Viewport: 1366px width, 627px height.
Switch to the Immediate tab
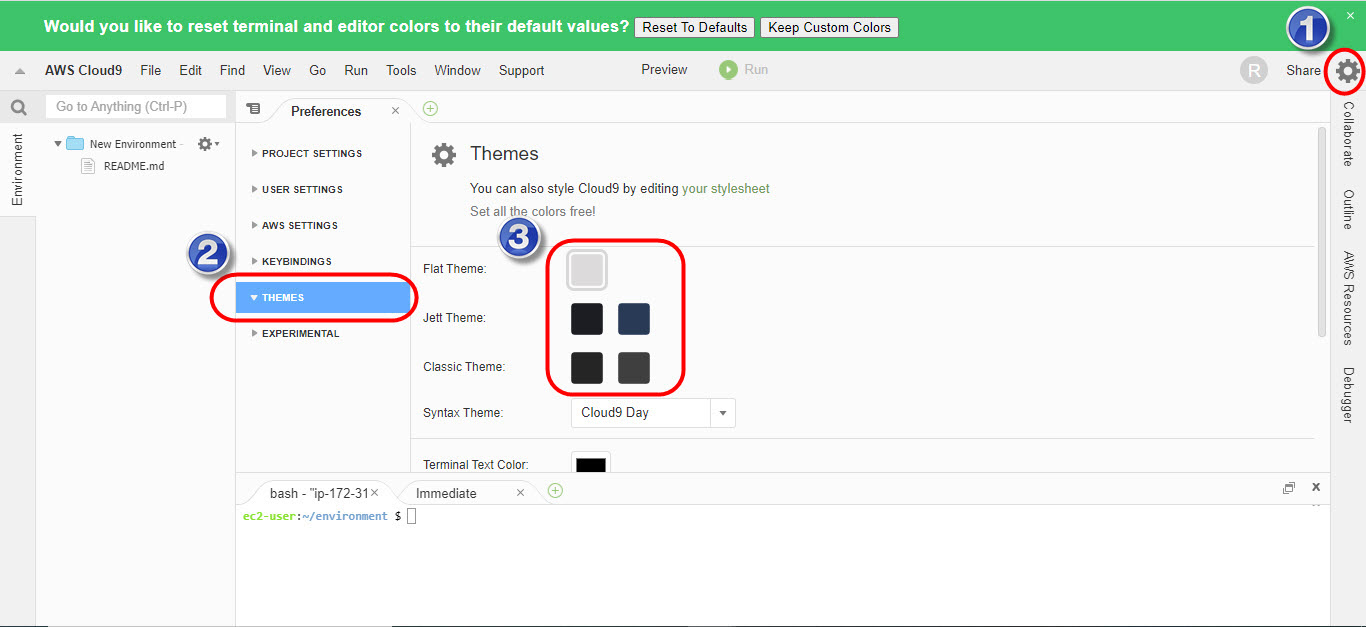[x=446, y=493]
